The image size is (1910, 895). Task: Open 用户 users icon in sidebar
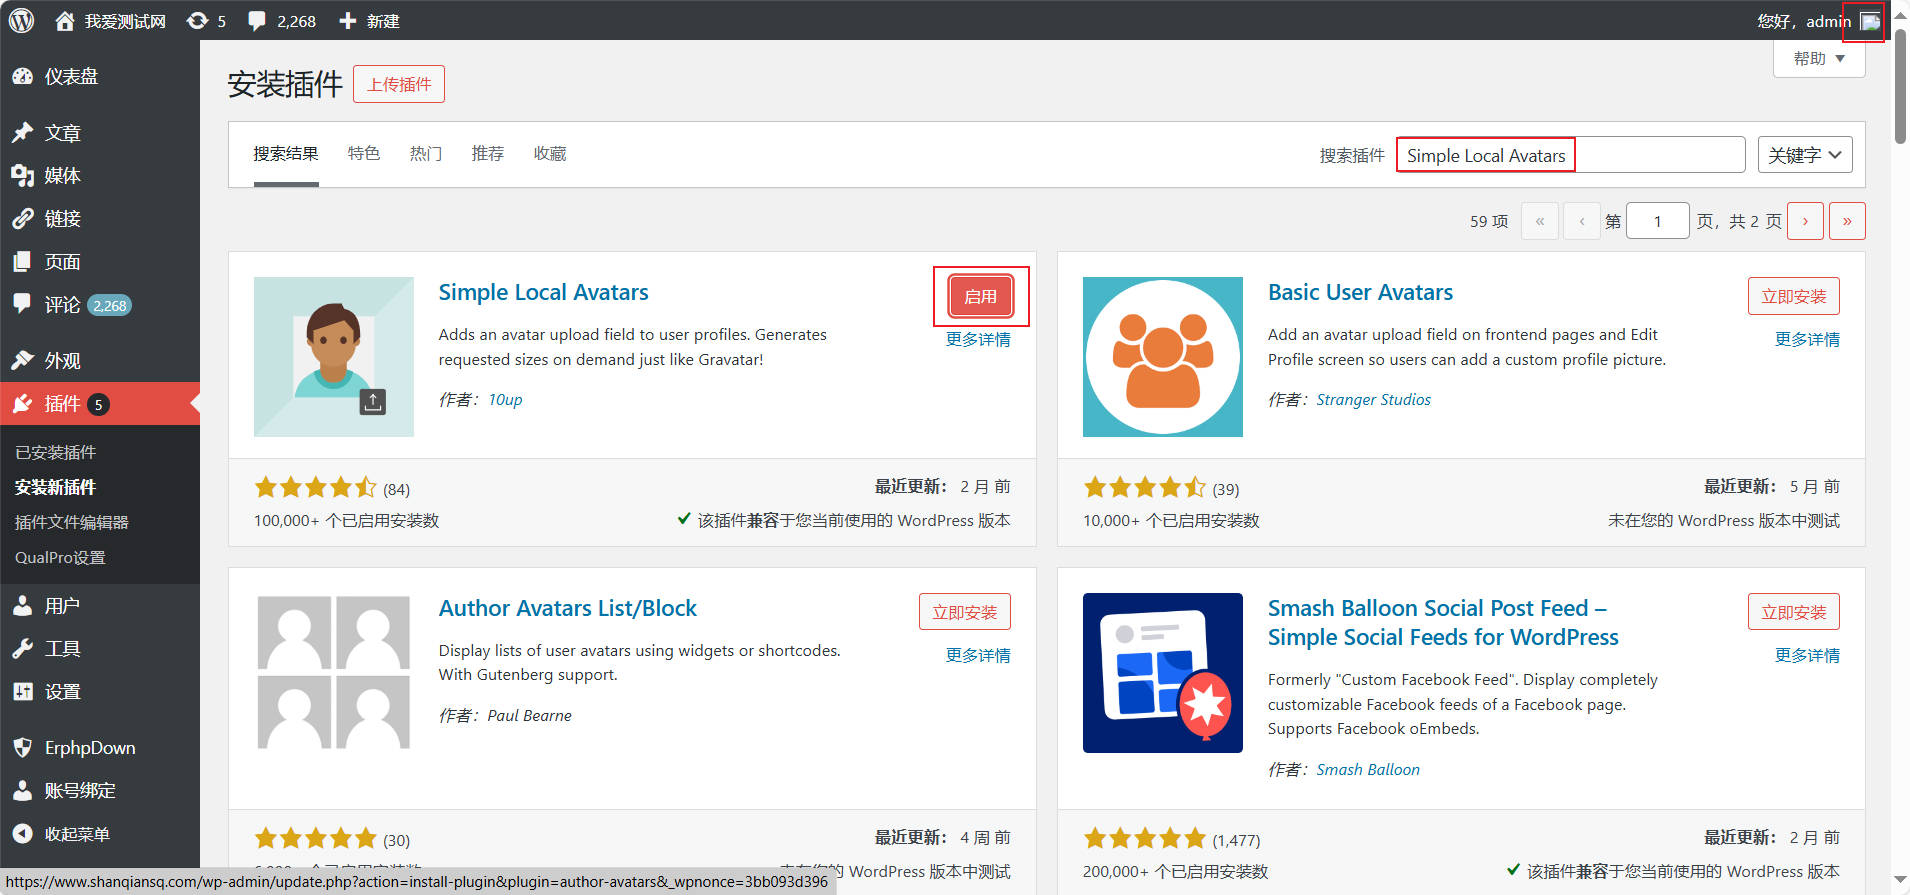point(22,606)
